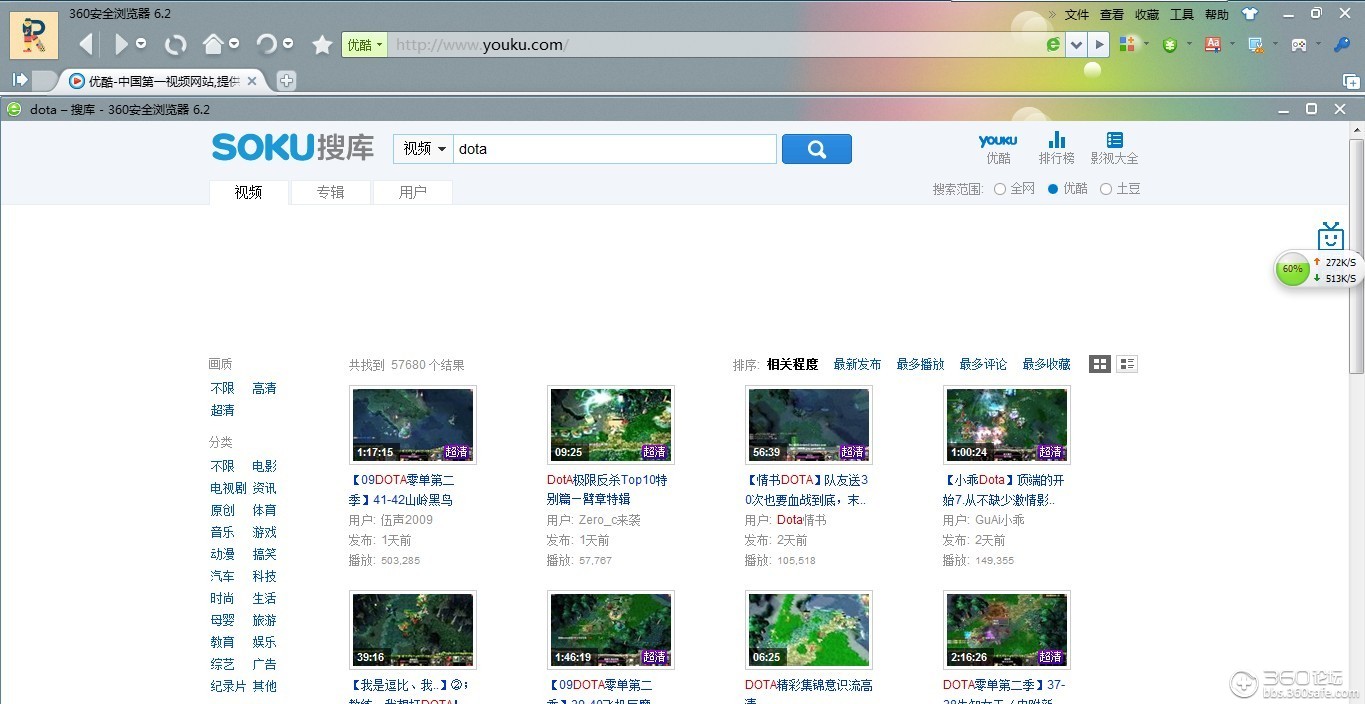Select the 全网 search scope radio button

click(1000, 189)
